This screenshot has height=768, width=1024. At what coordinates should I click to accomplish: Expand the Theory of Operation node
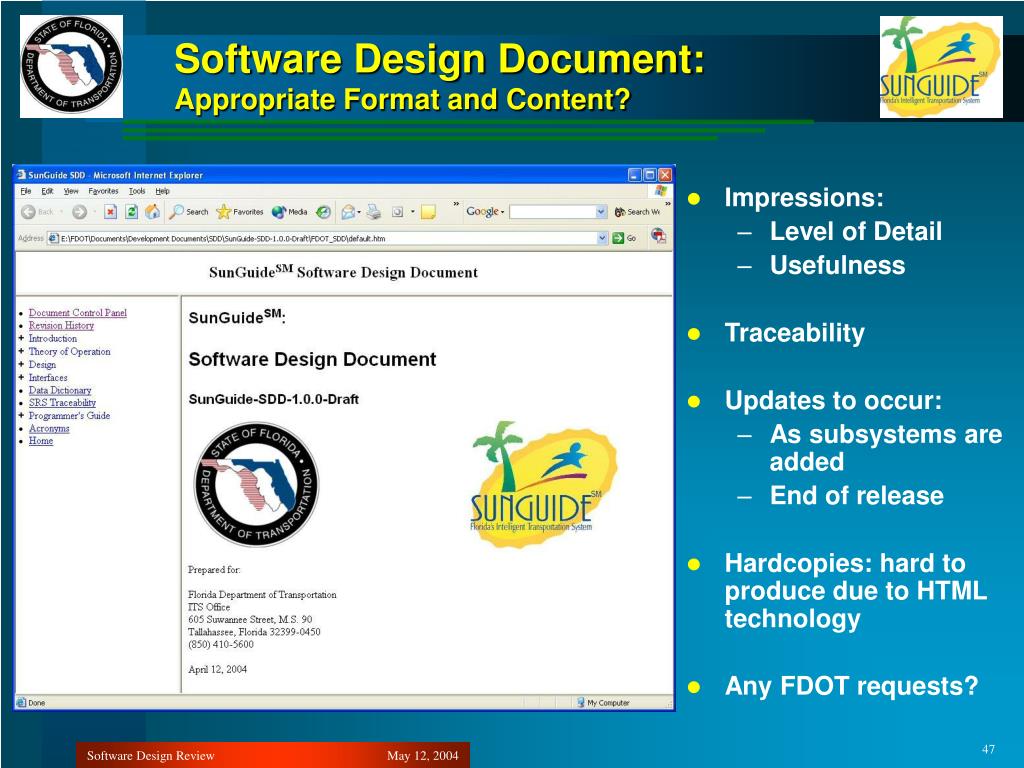(21, 351)
